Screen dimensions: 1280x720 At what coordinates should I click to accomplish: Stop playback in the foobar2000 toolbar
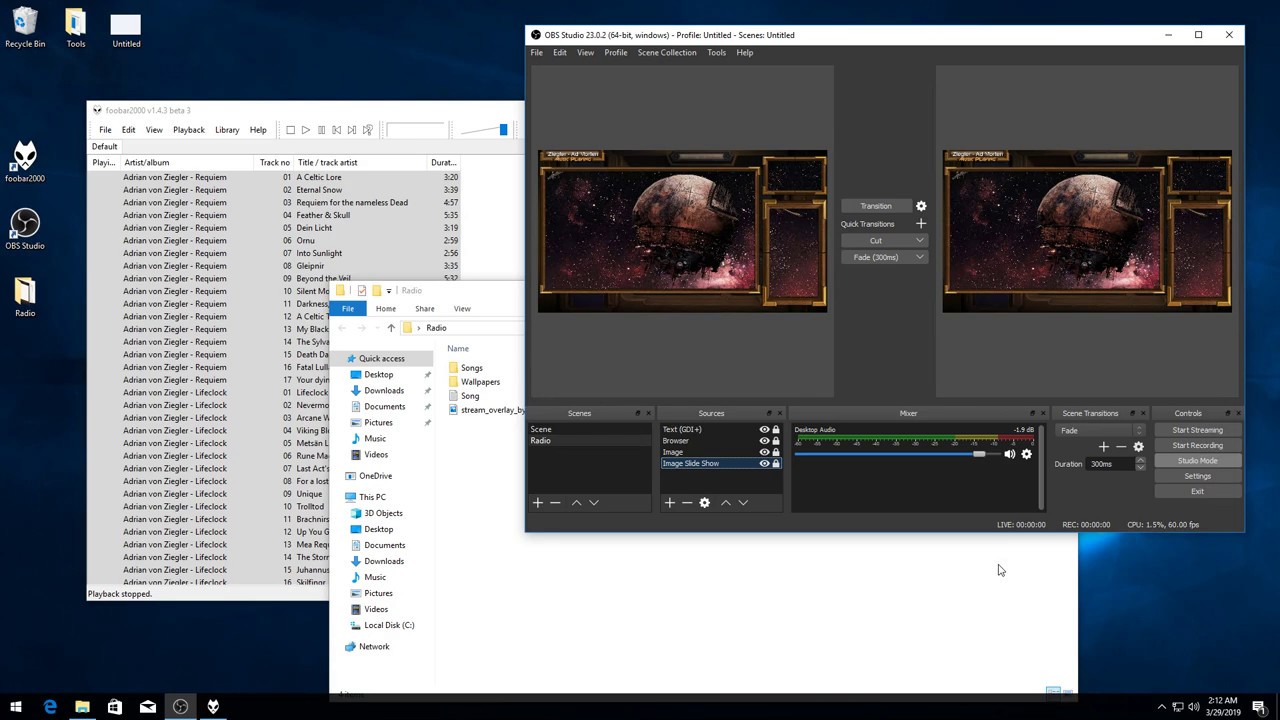click(x=290, y=130)
